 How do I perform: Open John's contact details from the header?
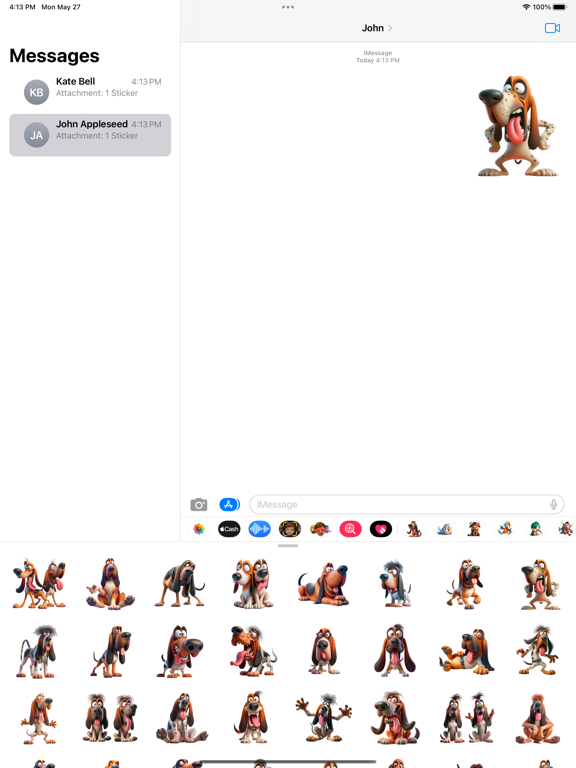(x=377, y=28)
